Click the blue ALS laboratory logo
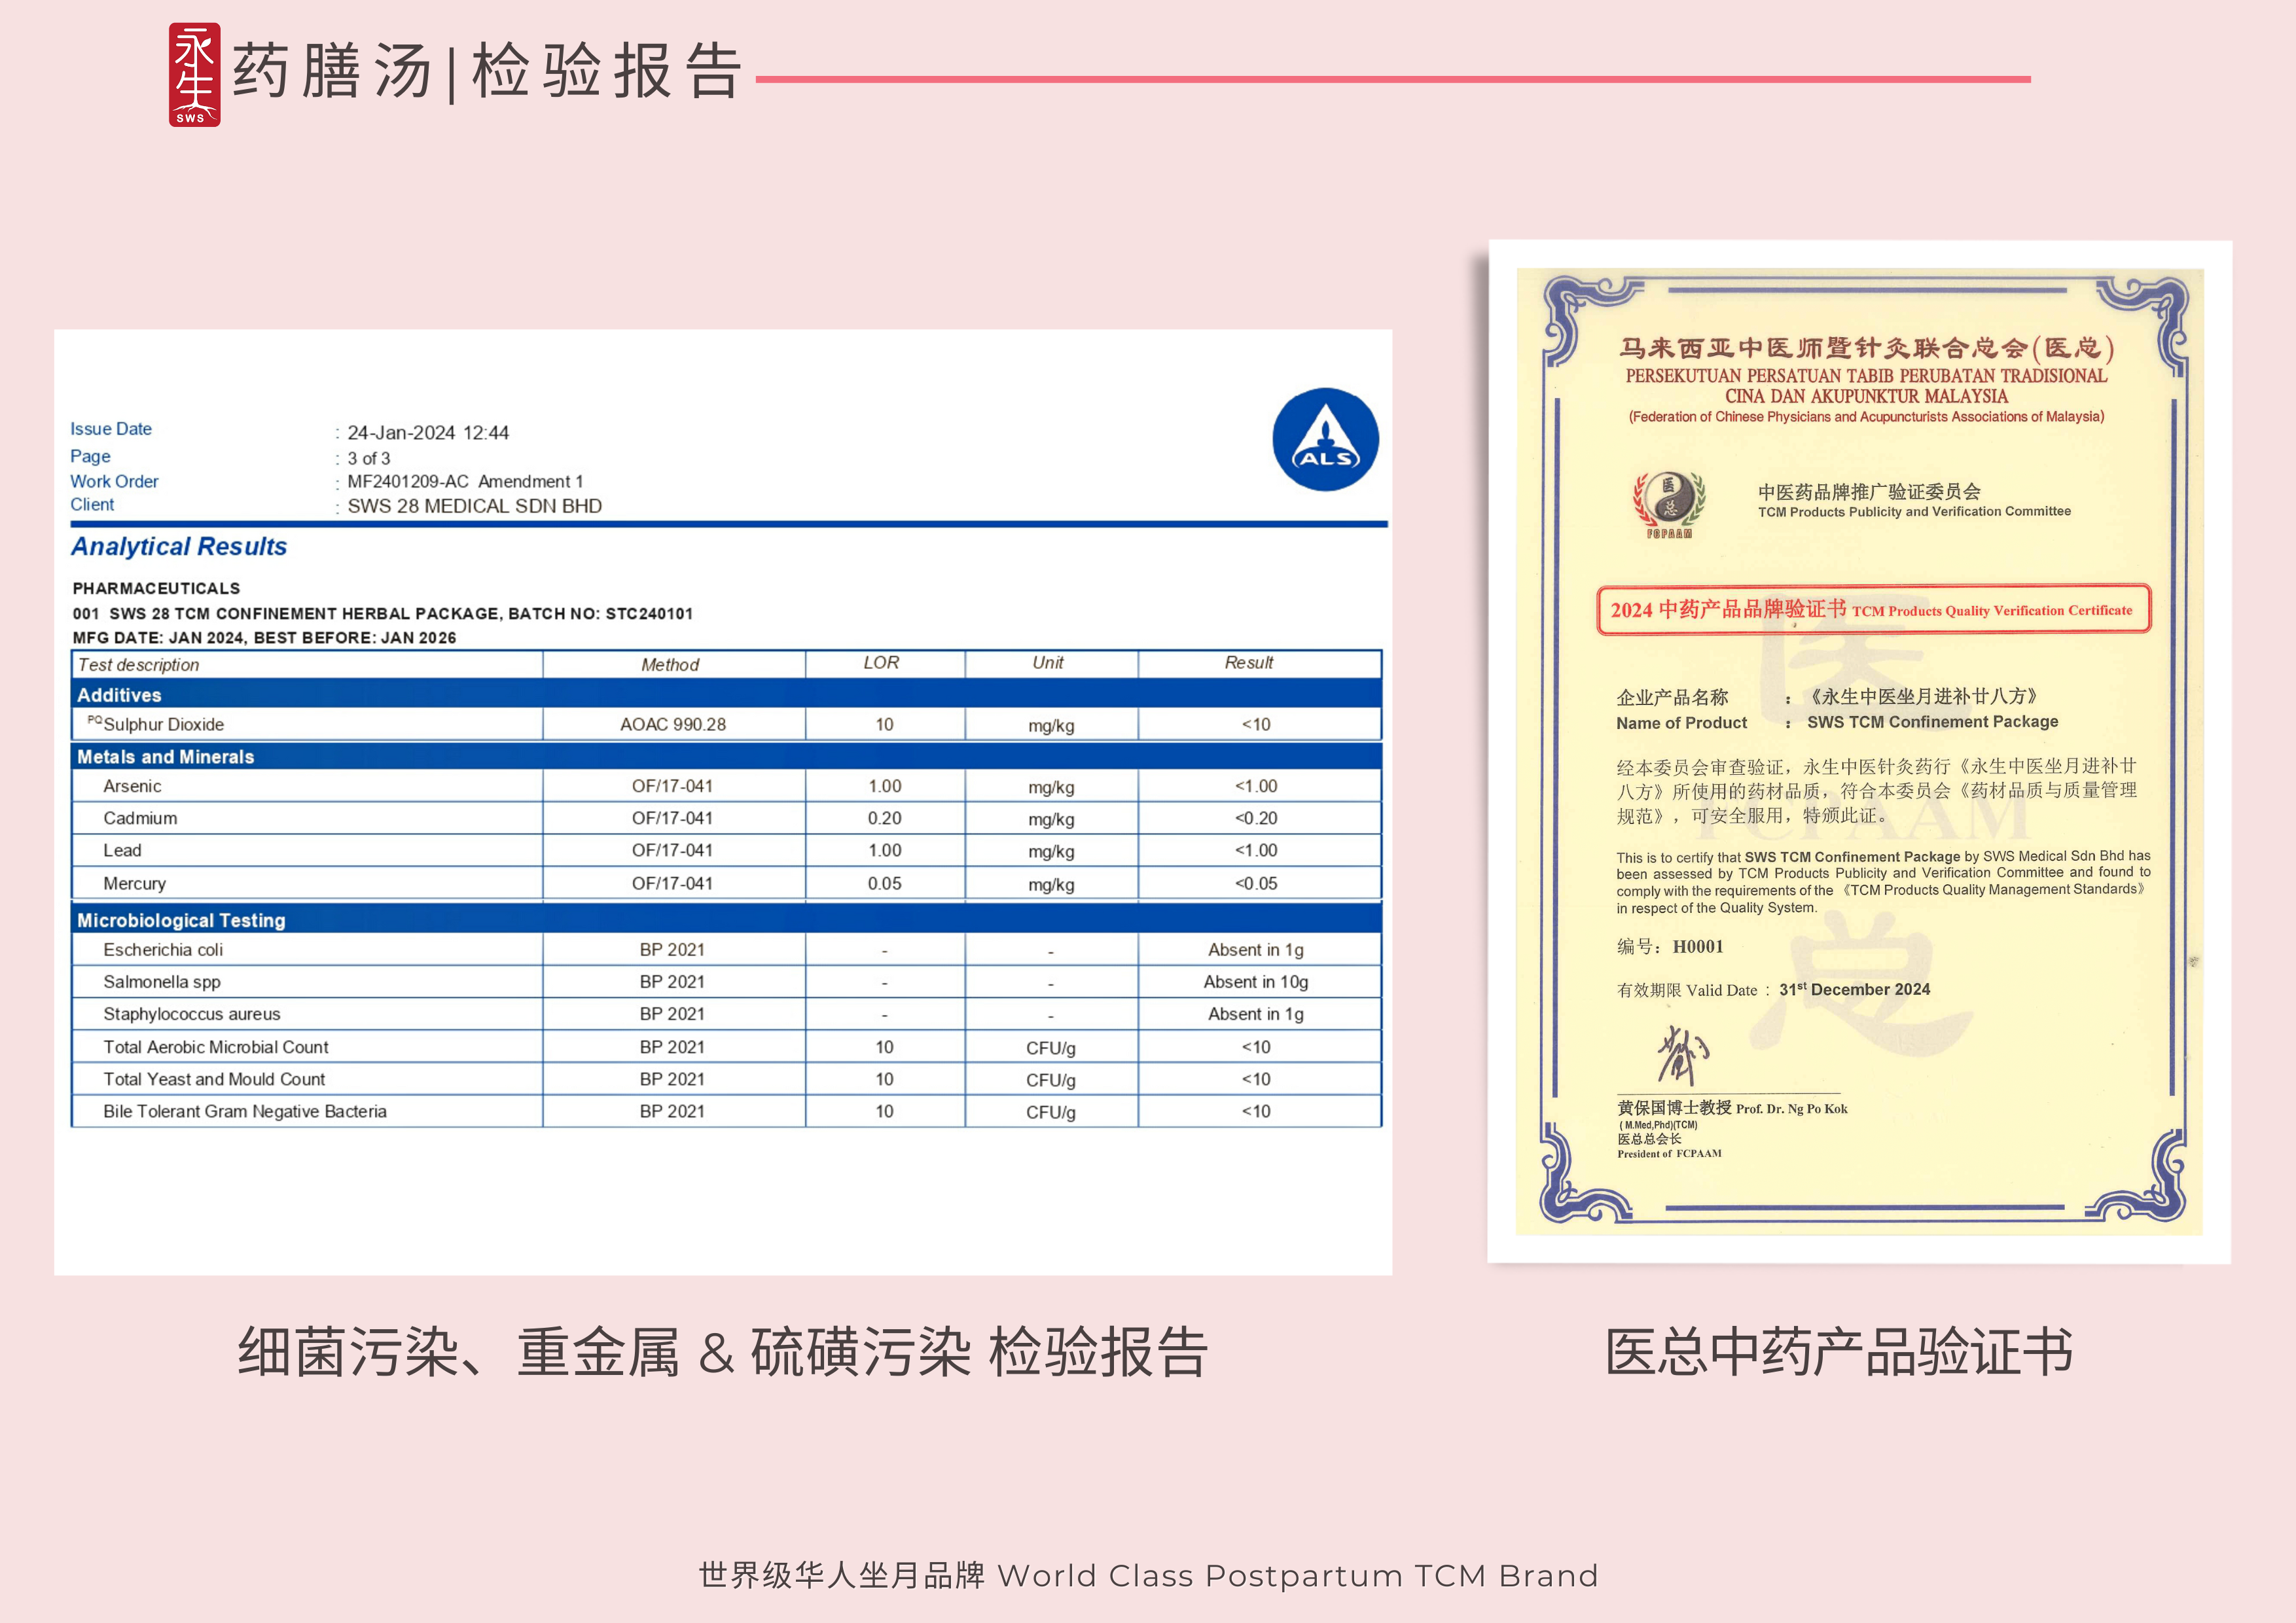2296x1623 pixels. [x=1325, y=440]
